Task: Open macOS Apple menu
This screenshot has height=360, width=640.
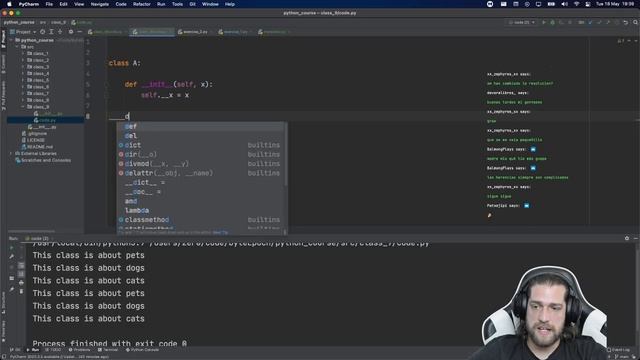Action: coord(9,4)
